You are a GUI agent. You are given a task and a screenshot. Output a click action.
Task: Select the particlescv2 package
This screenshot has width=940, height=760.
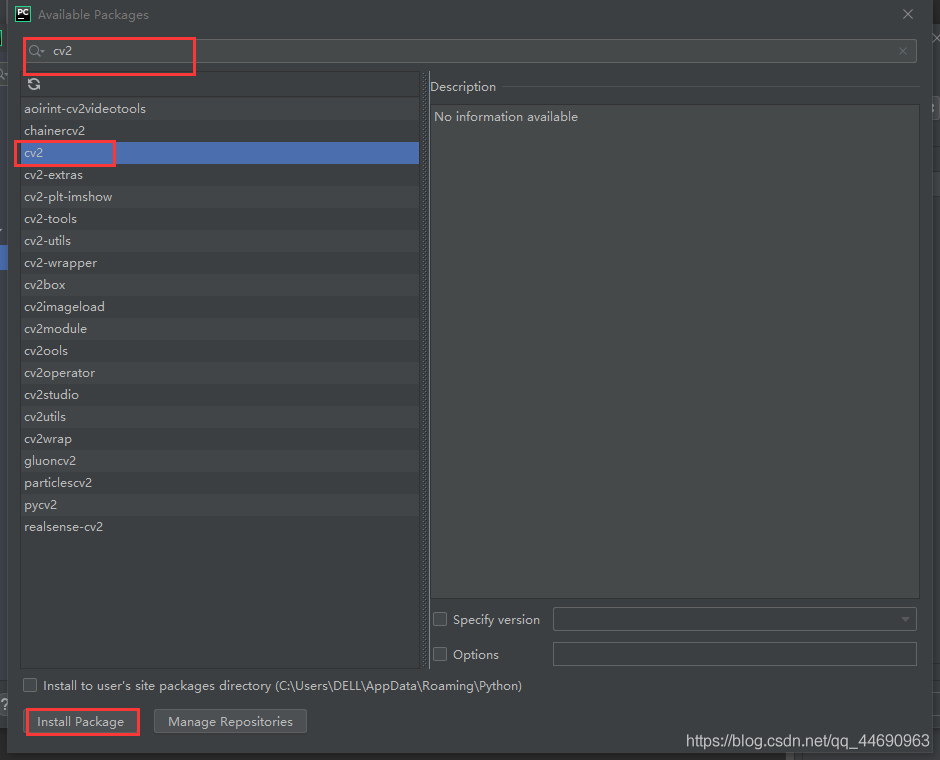220,482
